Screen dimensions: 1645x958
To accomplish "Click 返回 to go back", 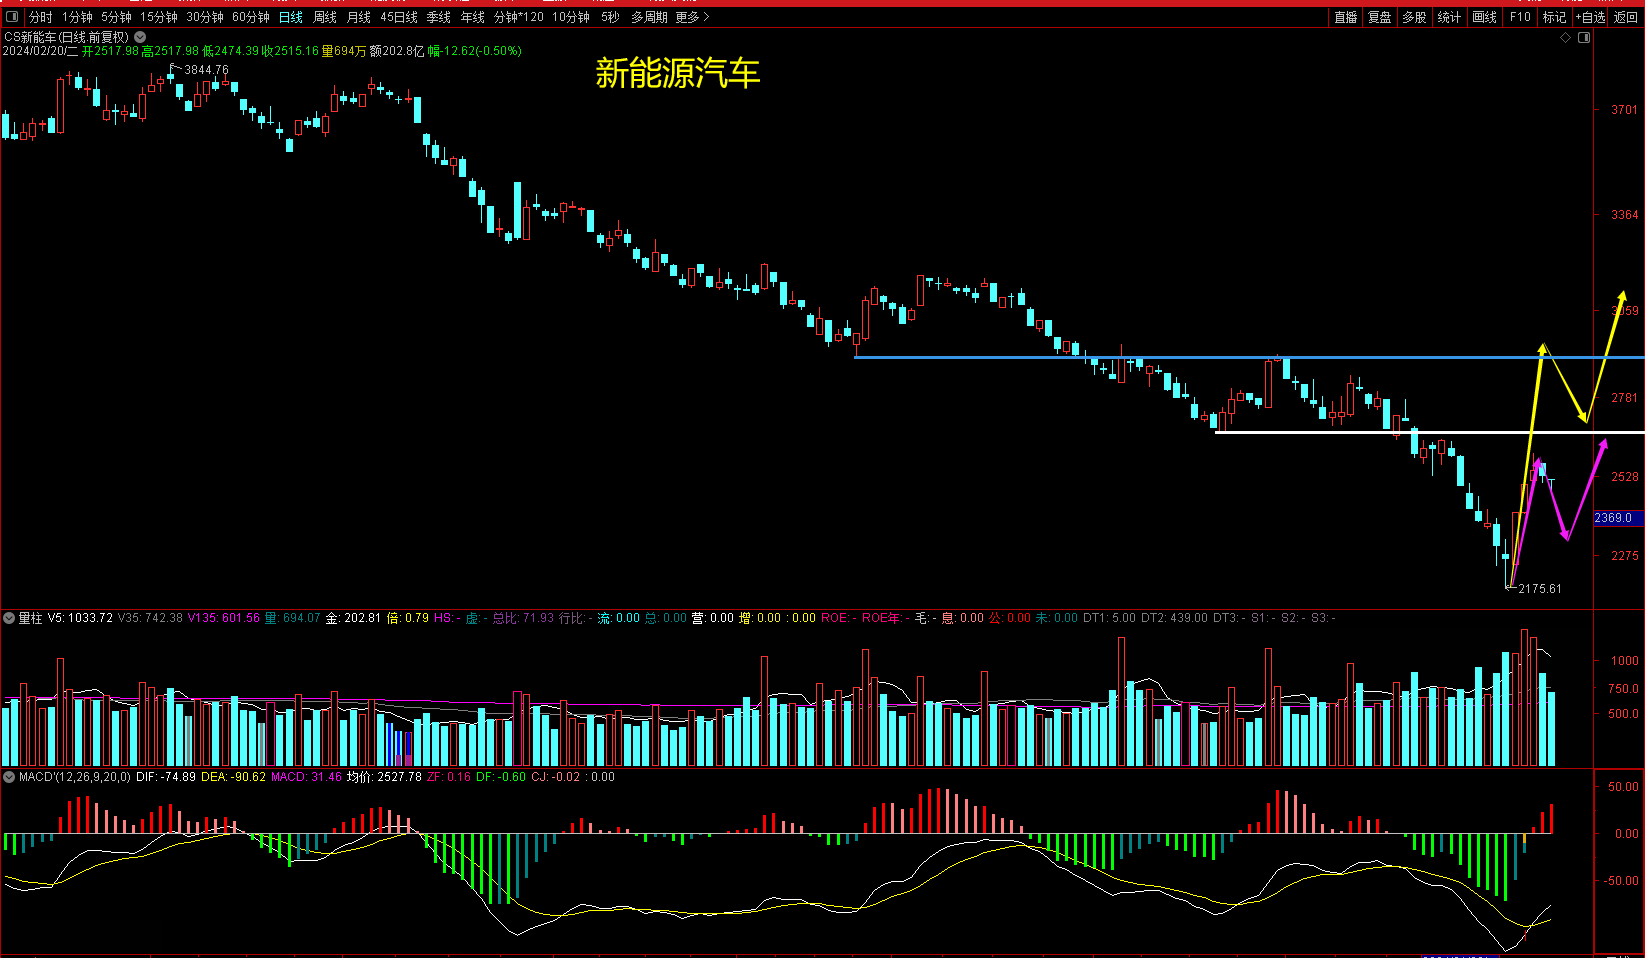I will pos(1626,17).
